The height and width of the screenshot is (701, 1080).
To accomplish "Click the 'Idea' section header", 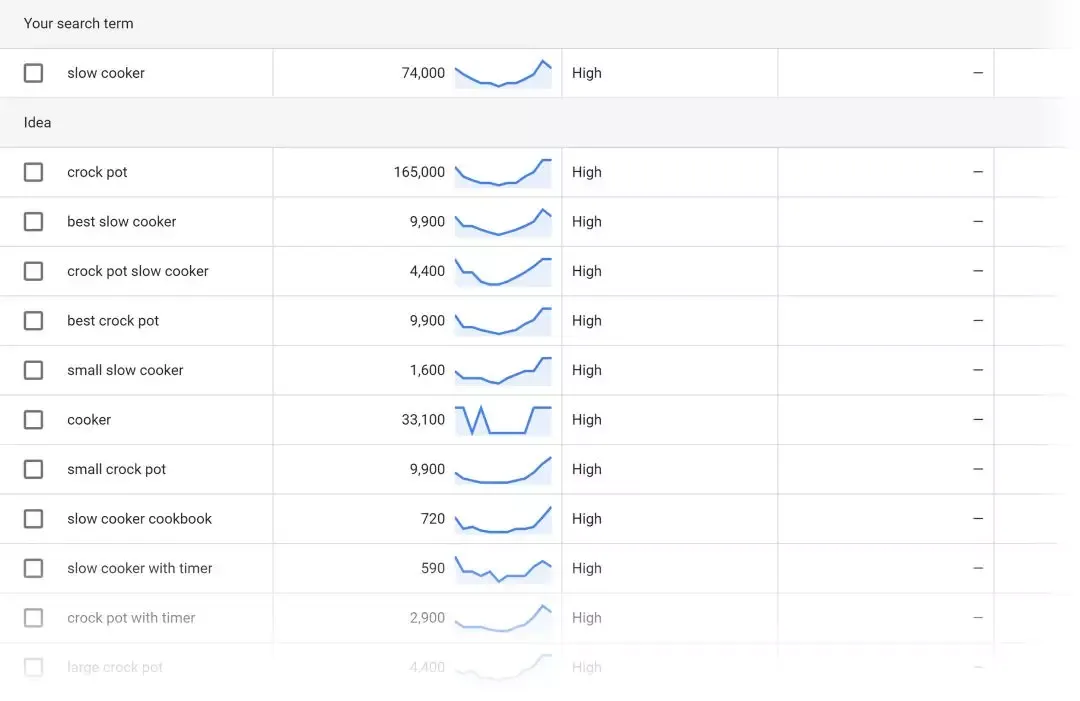I will point(38,123).
